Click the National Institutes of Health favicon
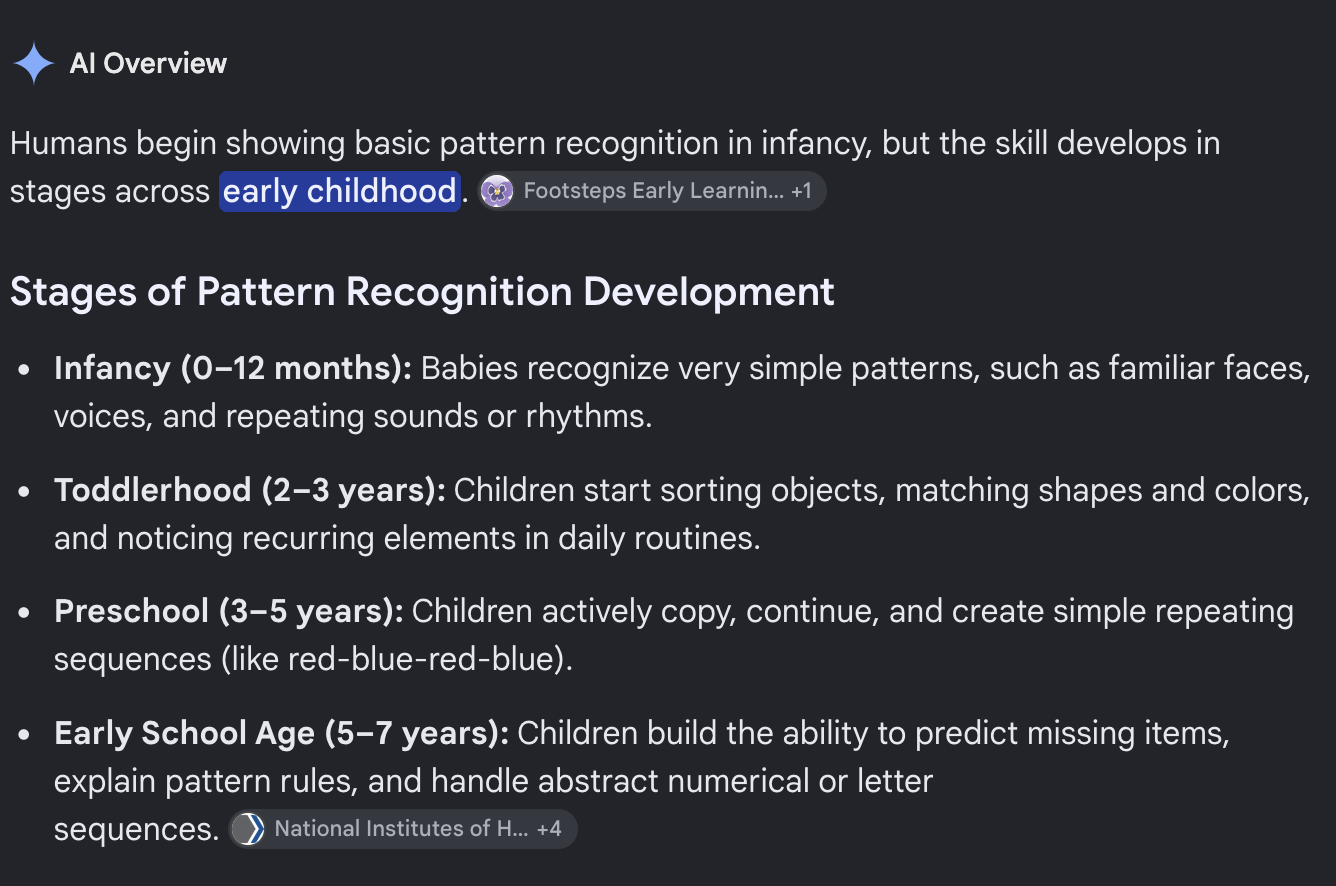The height and width of the screenshot is (886, 1336). pyautogui.click(x=248, y=829)
